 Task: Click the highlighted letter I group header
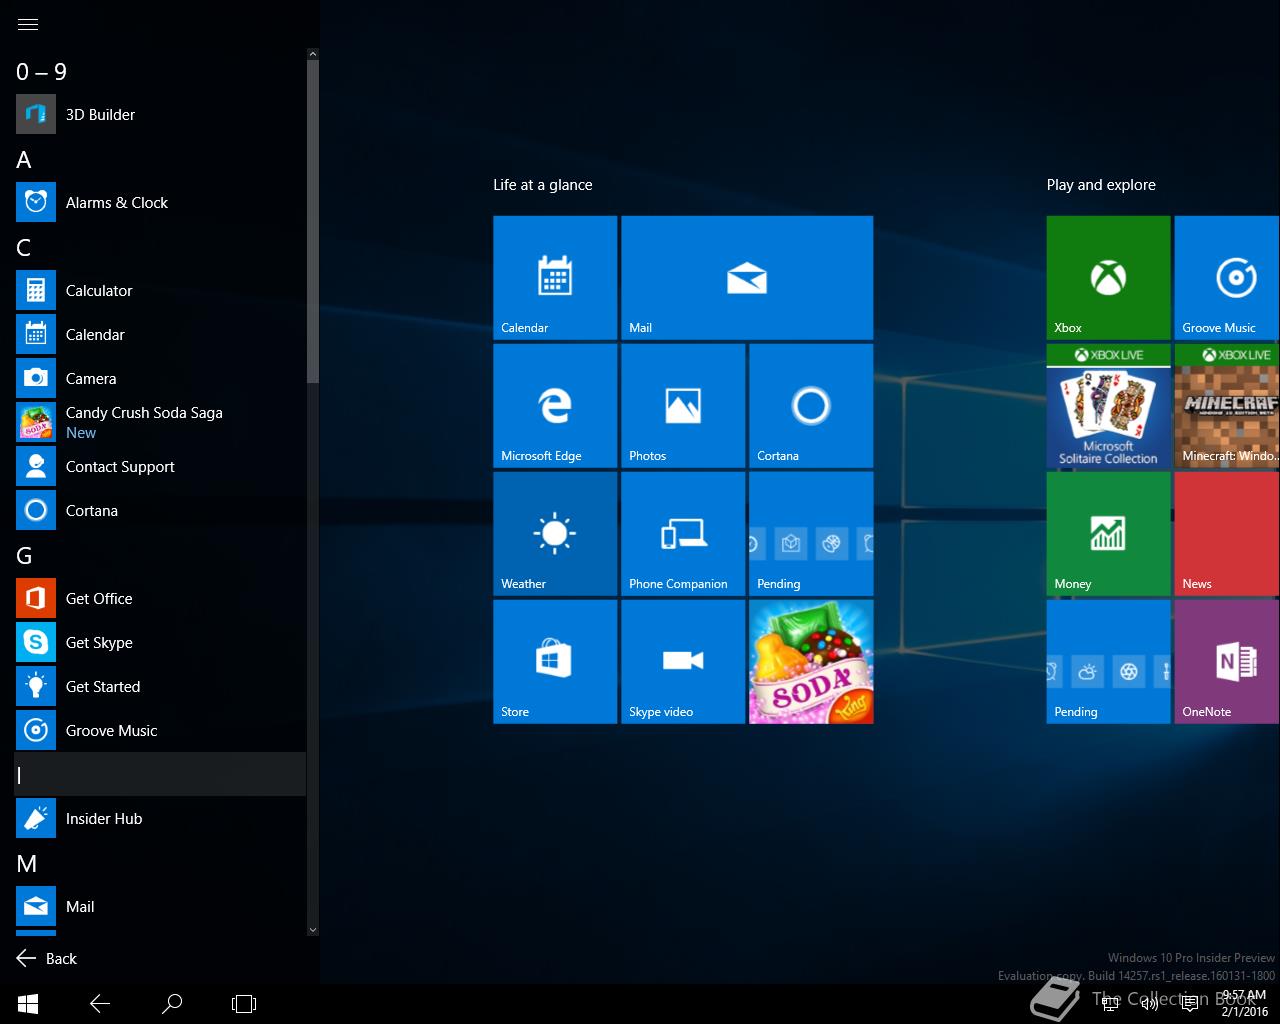pos(160,774)
